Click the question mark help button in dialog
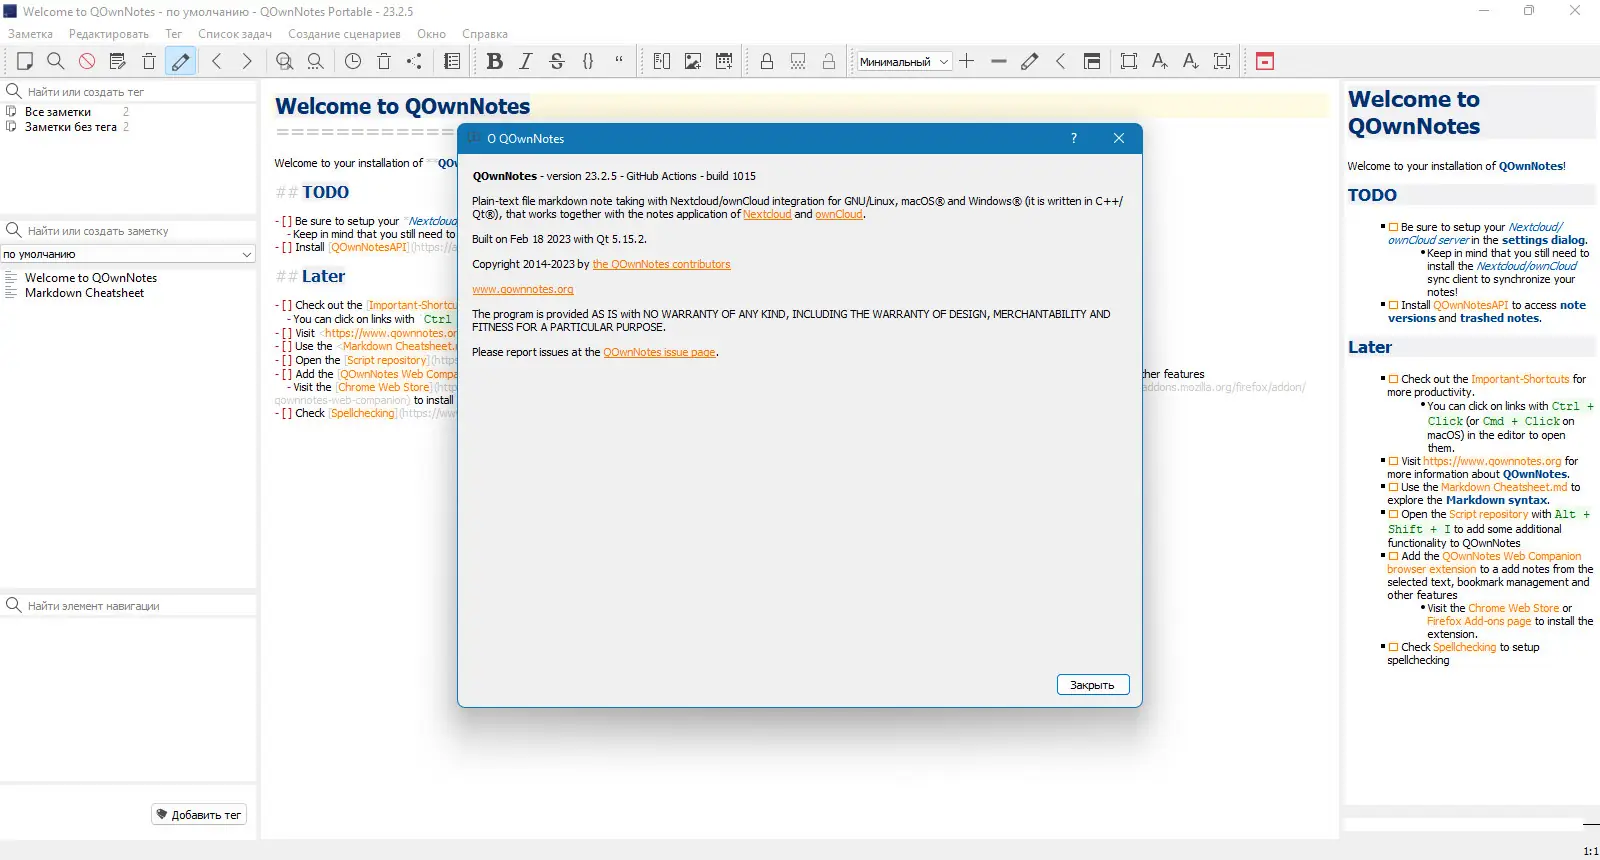This screenshot has width=1600, height=860. 1074,138
